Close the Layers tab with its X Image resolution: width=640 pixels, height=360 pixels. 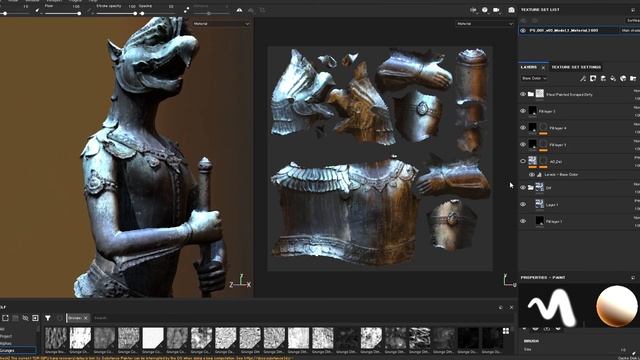click(x=543, y=67)
